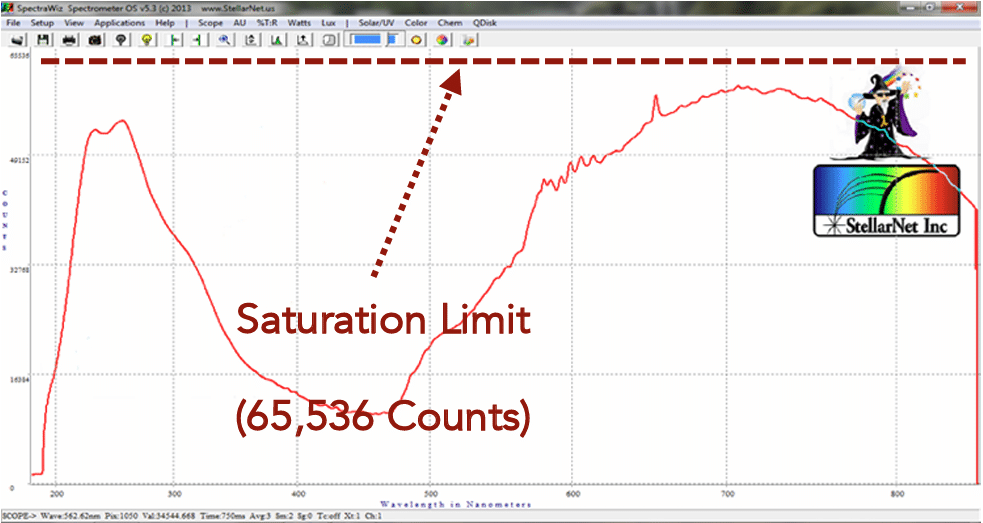Click the 700 wavelength axis label
Image resolution: width=983 pixels, height=523 pixels.
point(726,494)
